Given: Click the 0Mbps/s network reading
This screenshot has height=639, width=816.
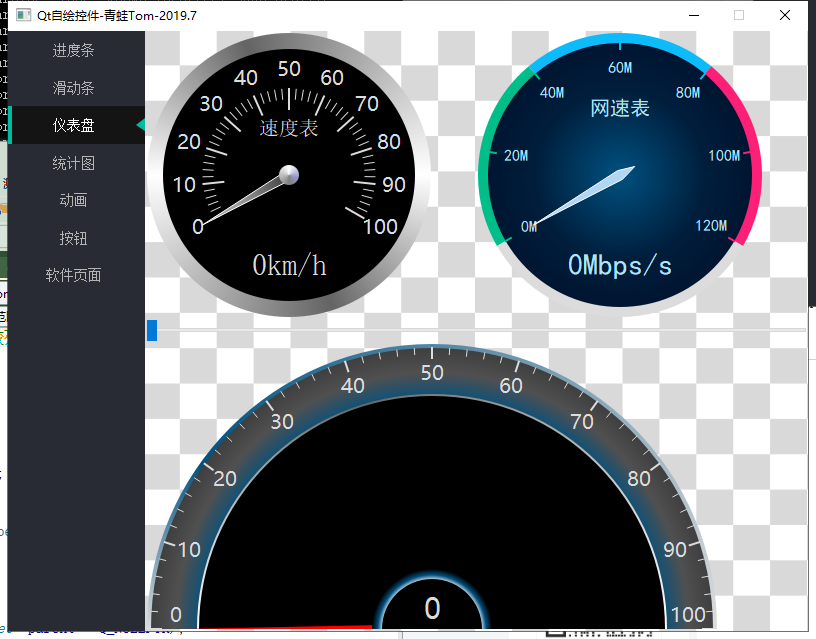Looking at the screenshot, I should [x=620, y=266].
